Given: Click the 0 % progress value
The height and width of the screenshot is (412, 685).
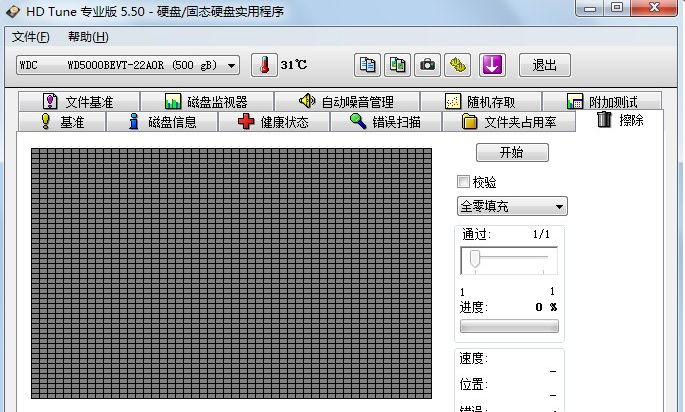Looking at the screenshot, I should (547, 307).
